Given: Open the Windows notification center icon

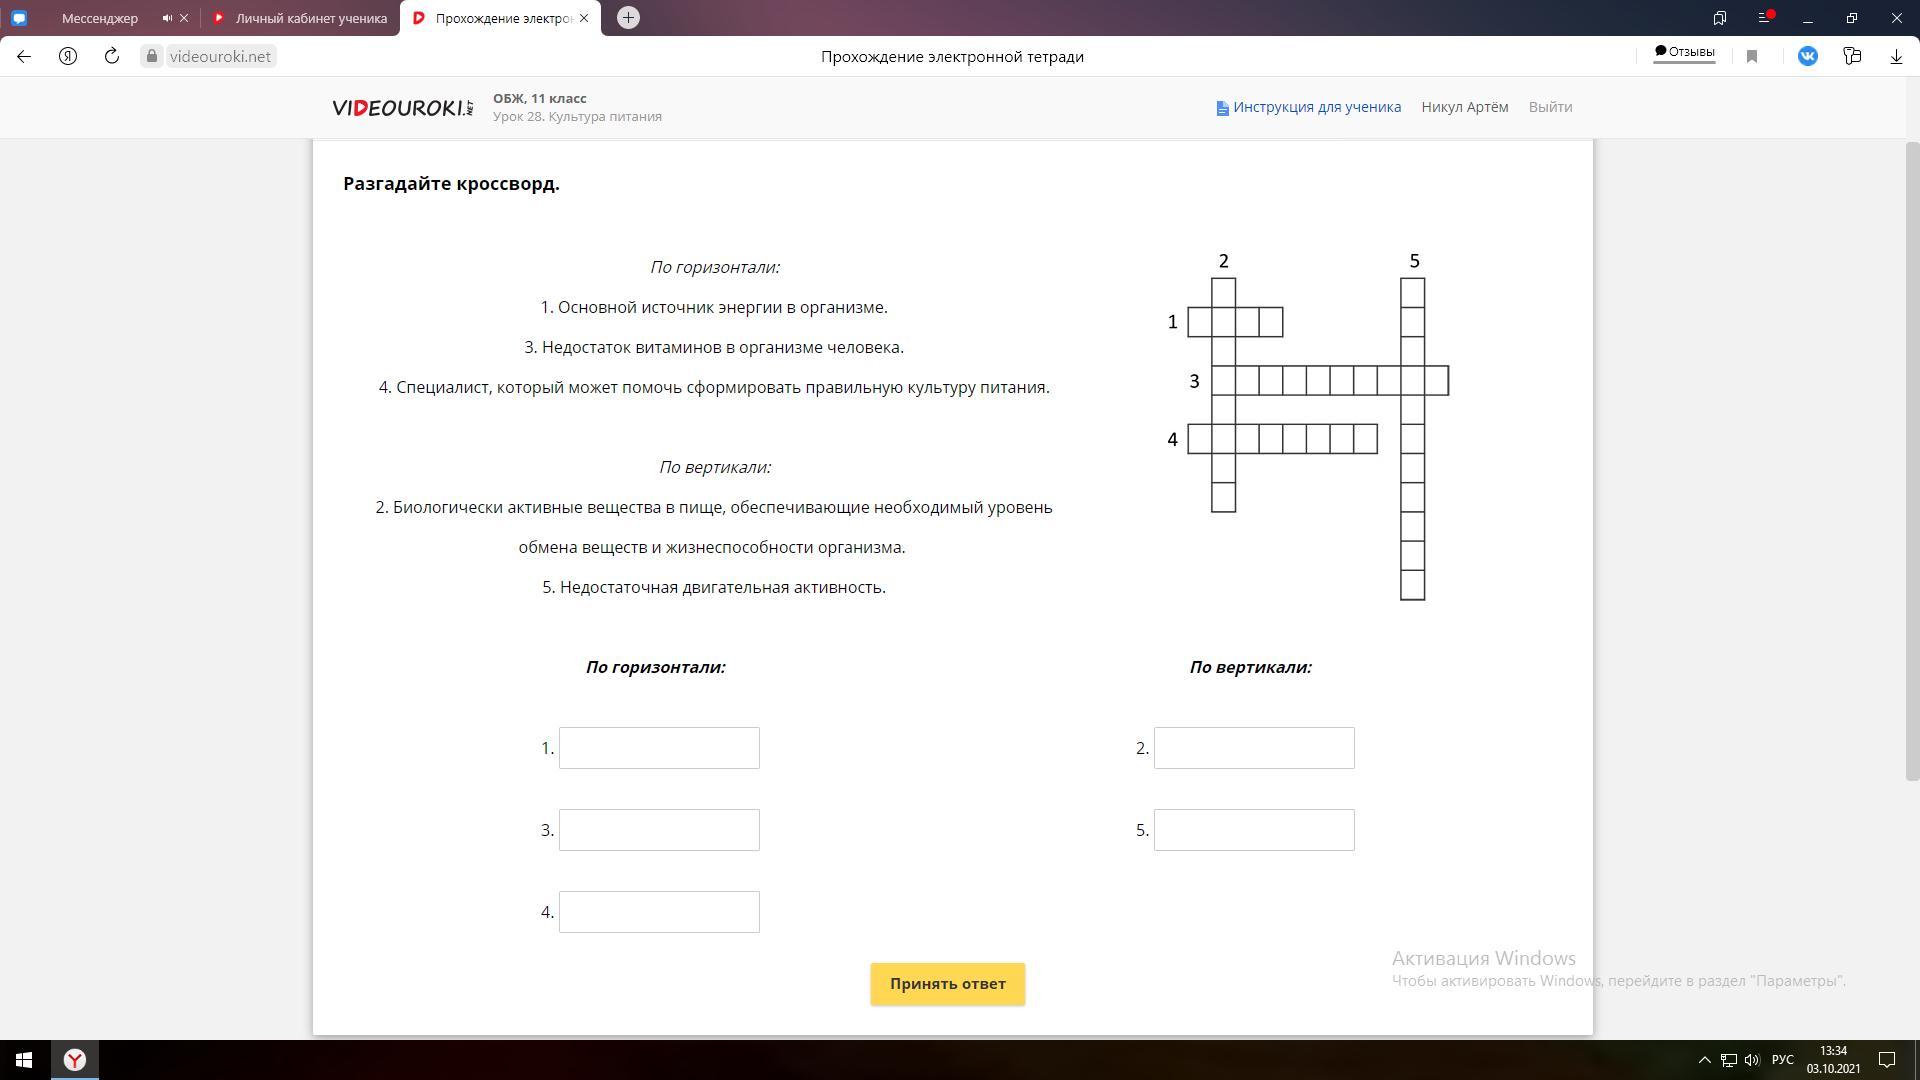Looking at the screenshot, I should (x=1887, y=1060).
